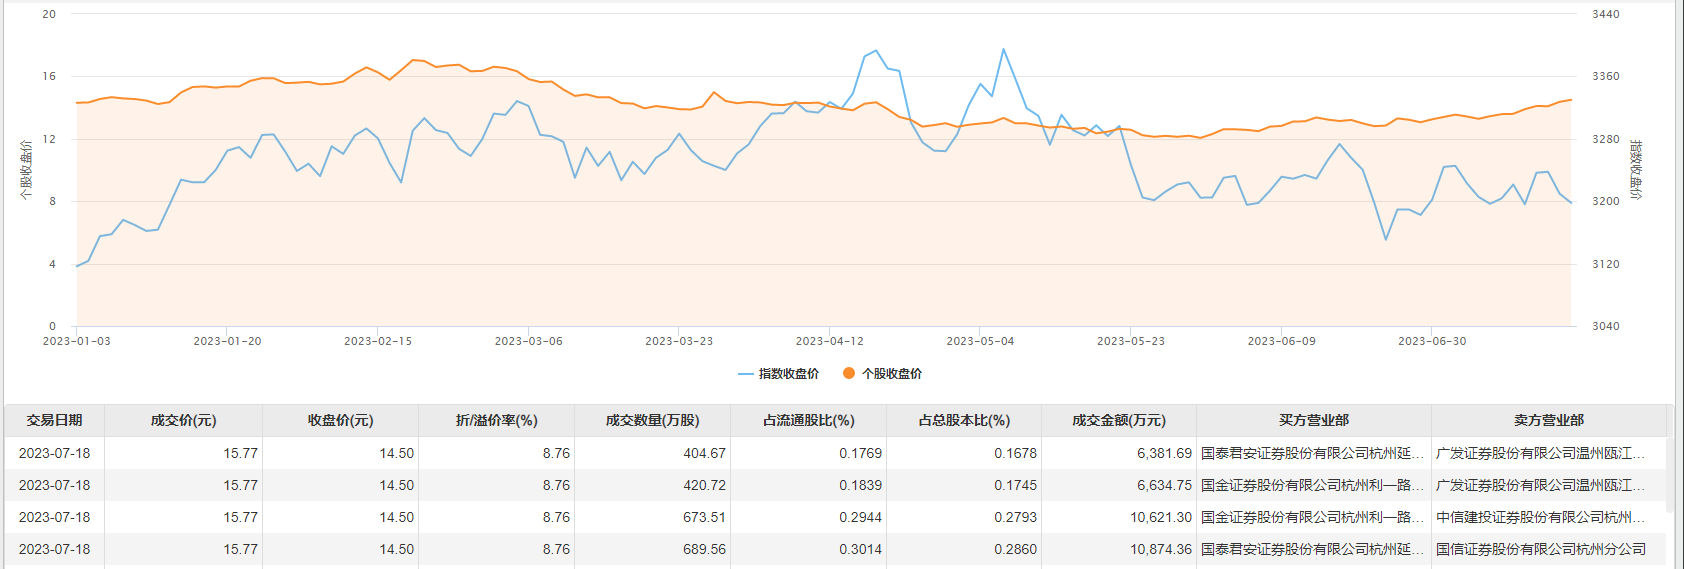Click the 2023-01-20 x-axis date label

click(227, 341)
